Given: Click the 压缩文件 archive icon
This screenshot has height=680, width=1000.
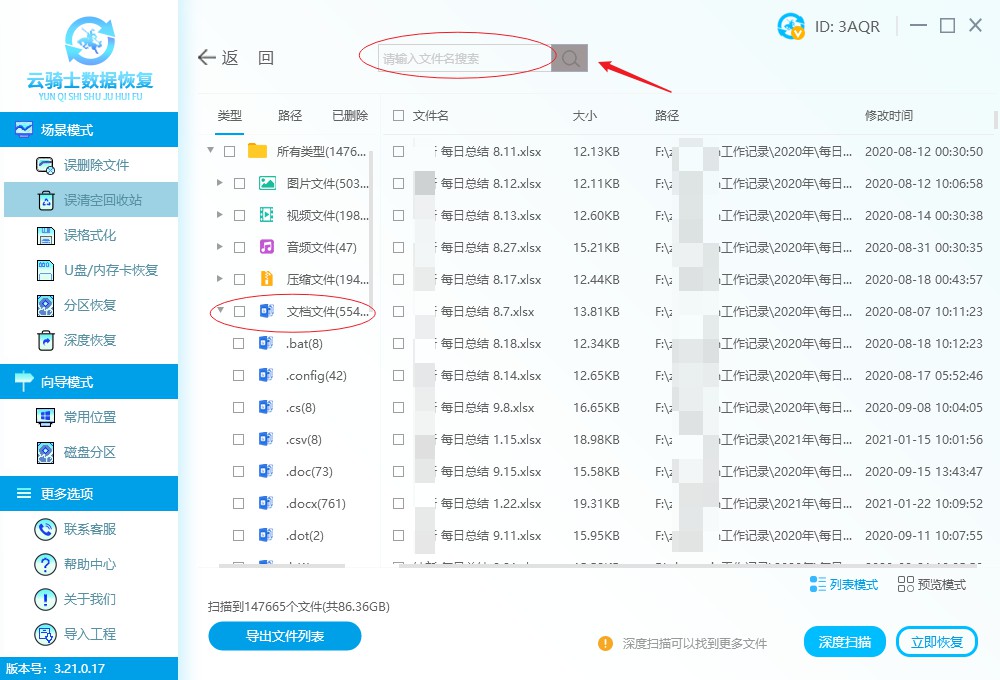Looking at the screenshot, I should click(x=267, y=279).
